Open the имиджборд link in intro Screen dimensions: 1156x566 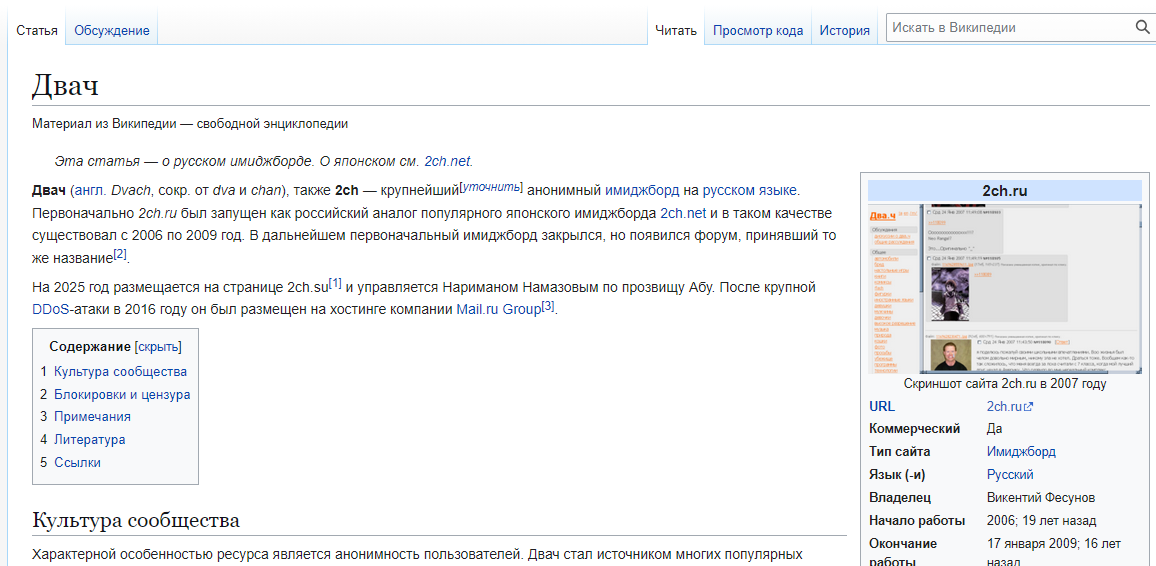(642, 190)
